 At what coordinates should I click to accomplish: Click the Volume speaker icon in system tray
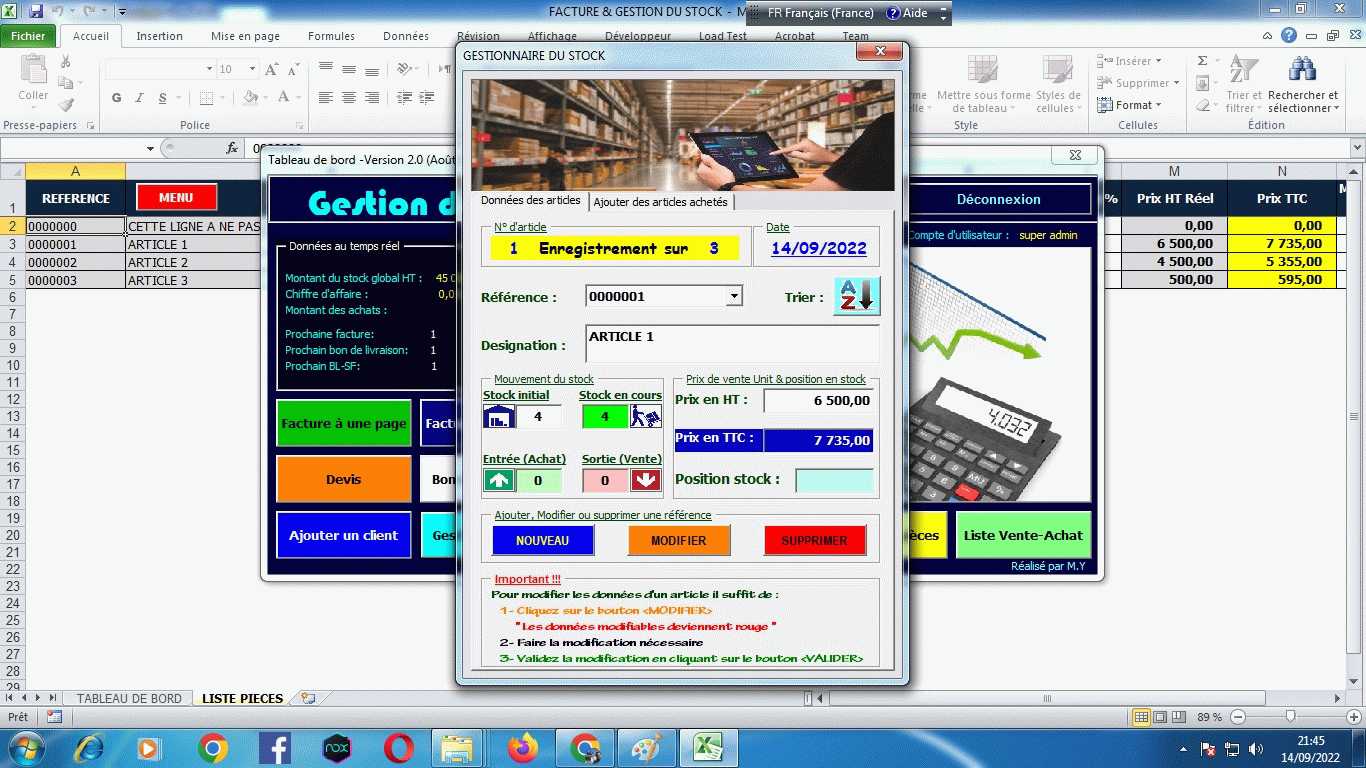[1255, 749]
